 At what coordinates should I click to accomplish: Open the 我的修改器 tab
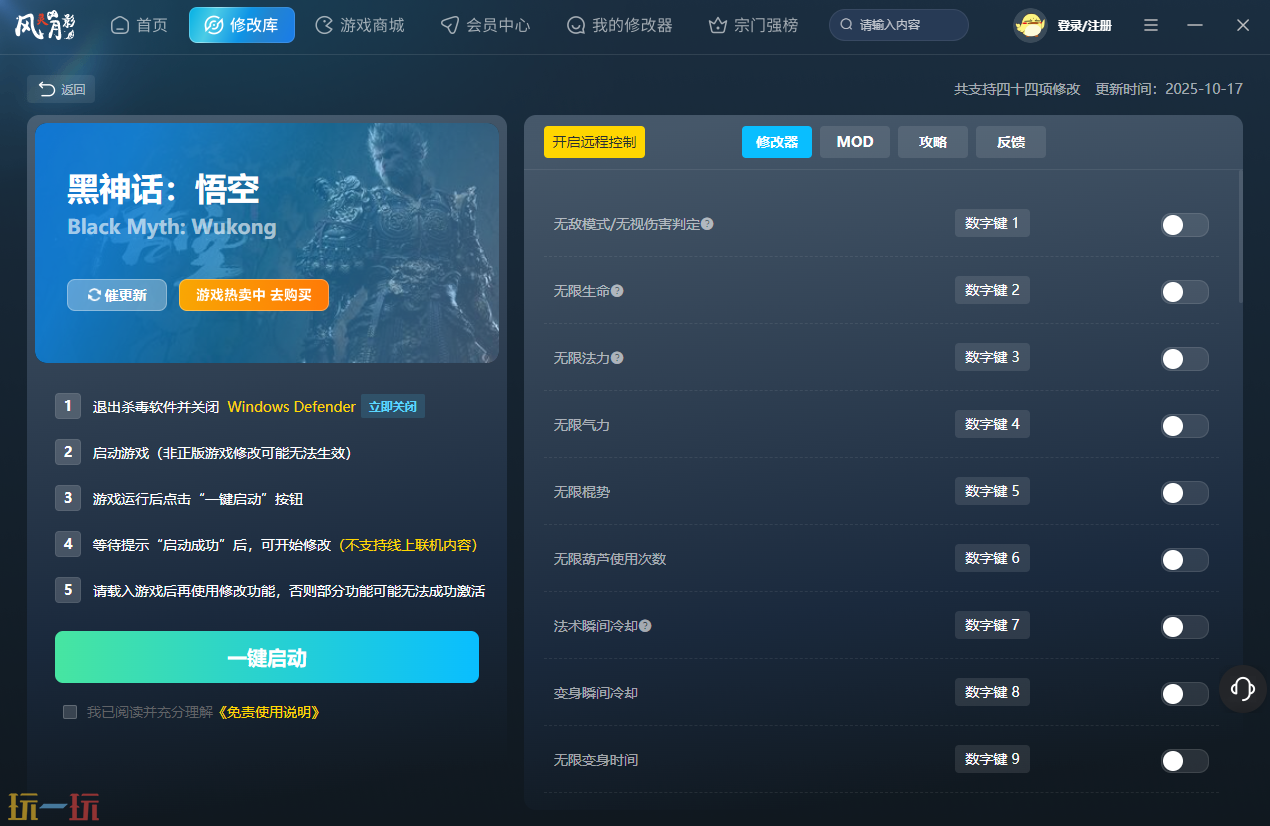(619, 25)
